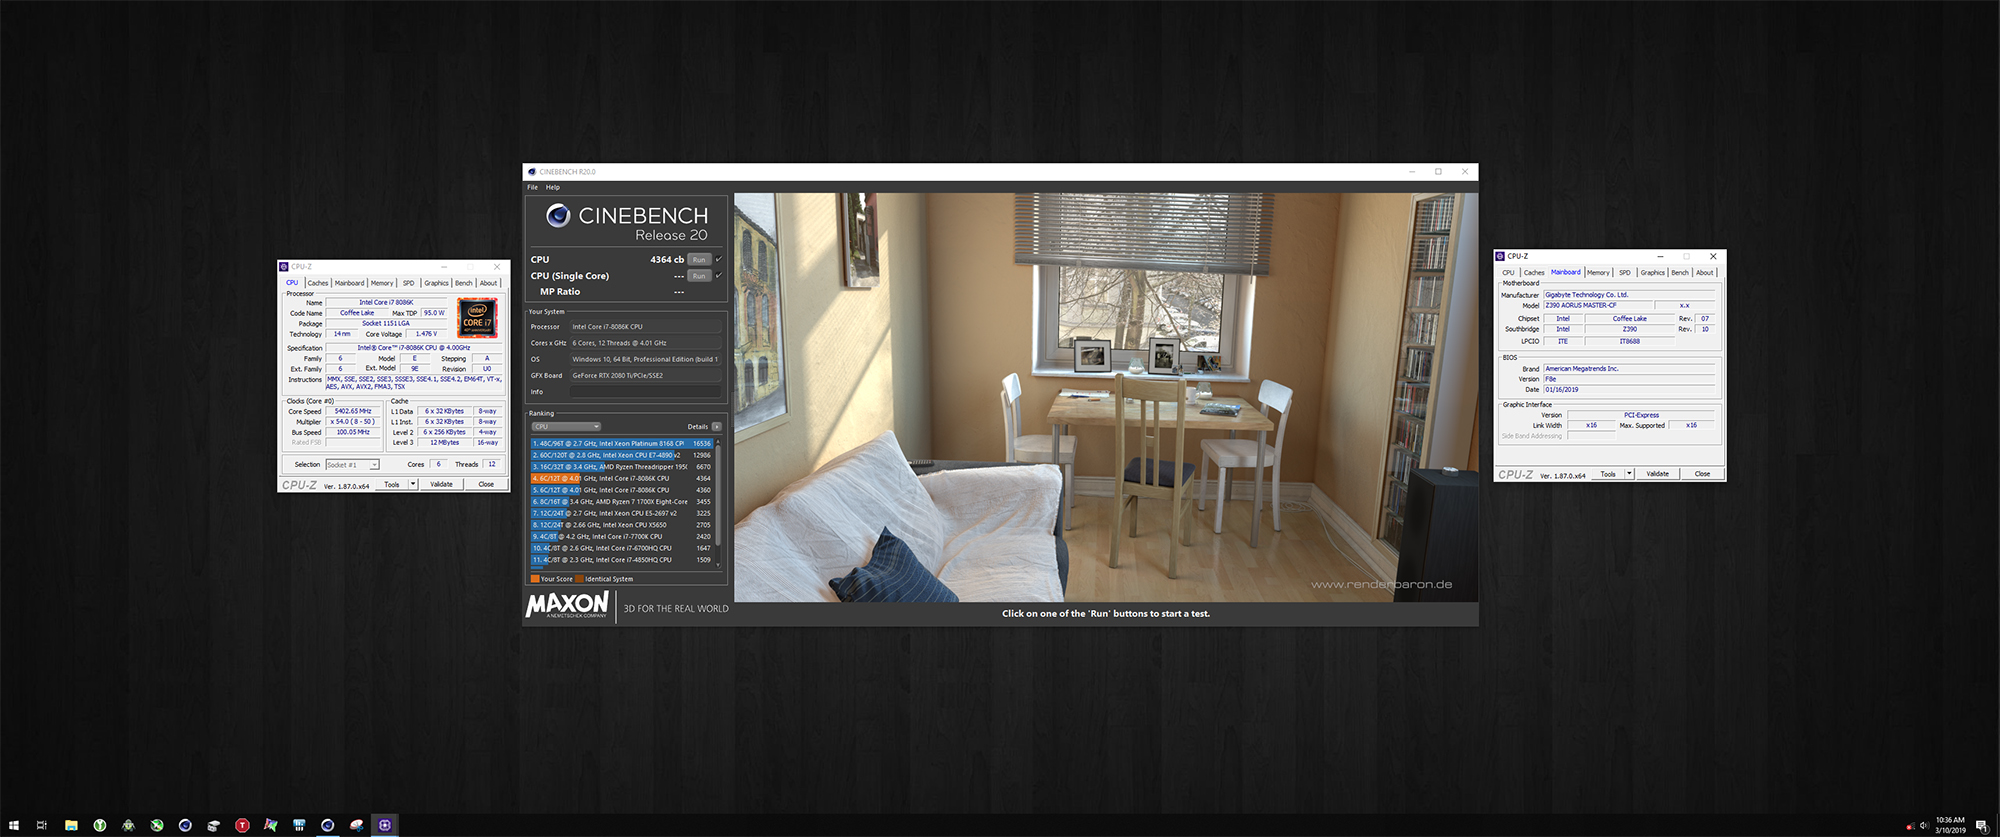
Task: Toggle the CPU (Single Core) test checkbox
Action: (718, 276)
